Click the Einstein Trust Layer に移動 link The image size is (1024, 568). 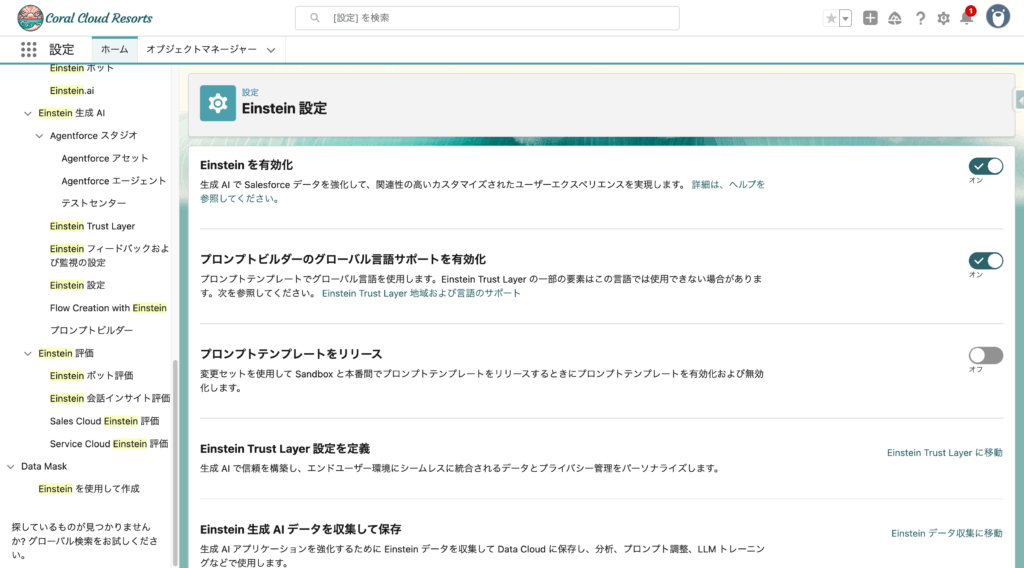tap(944, 453)
